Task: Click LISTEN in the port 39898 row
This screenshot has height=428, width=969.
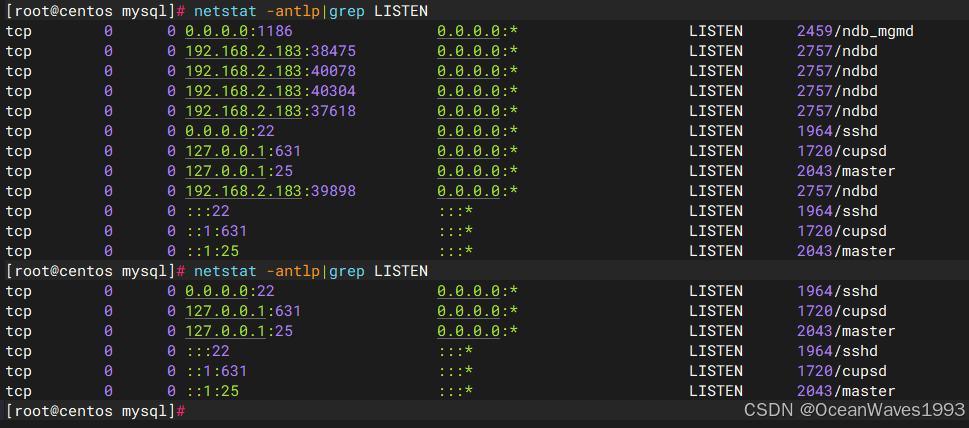Action: (716, 191)
